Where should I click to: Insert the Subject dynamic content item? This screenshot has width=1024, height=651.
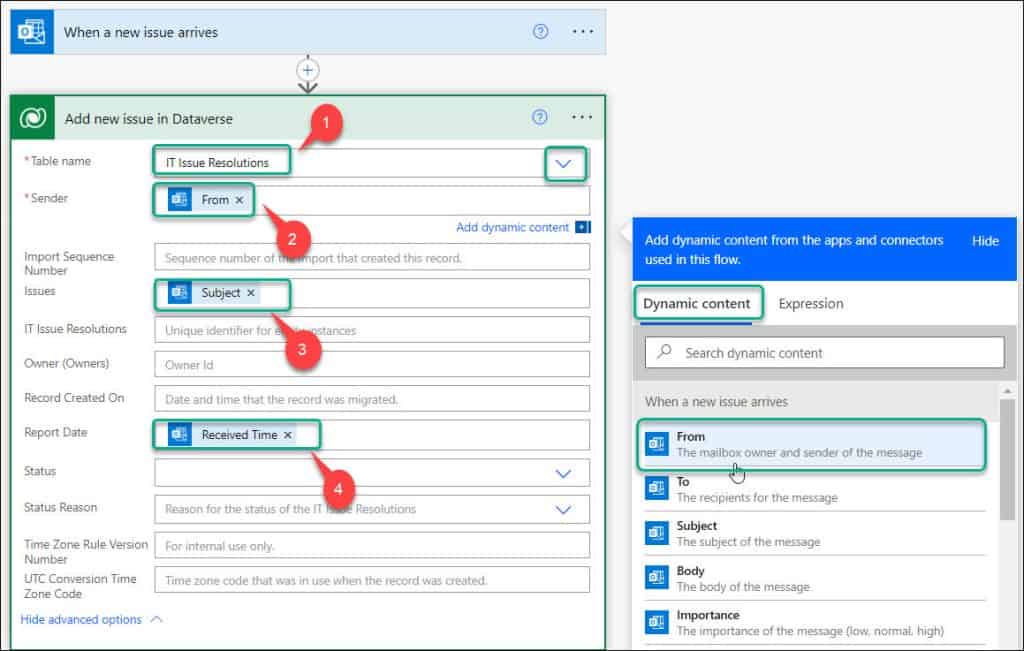[x=814, y=533]
